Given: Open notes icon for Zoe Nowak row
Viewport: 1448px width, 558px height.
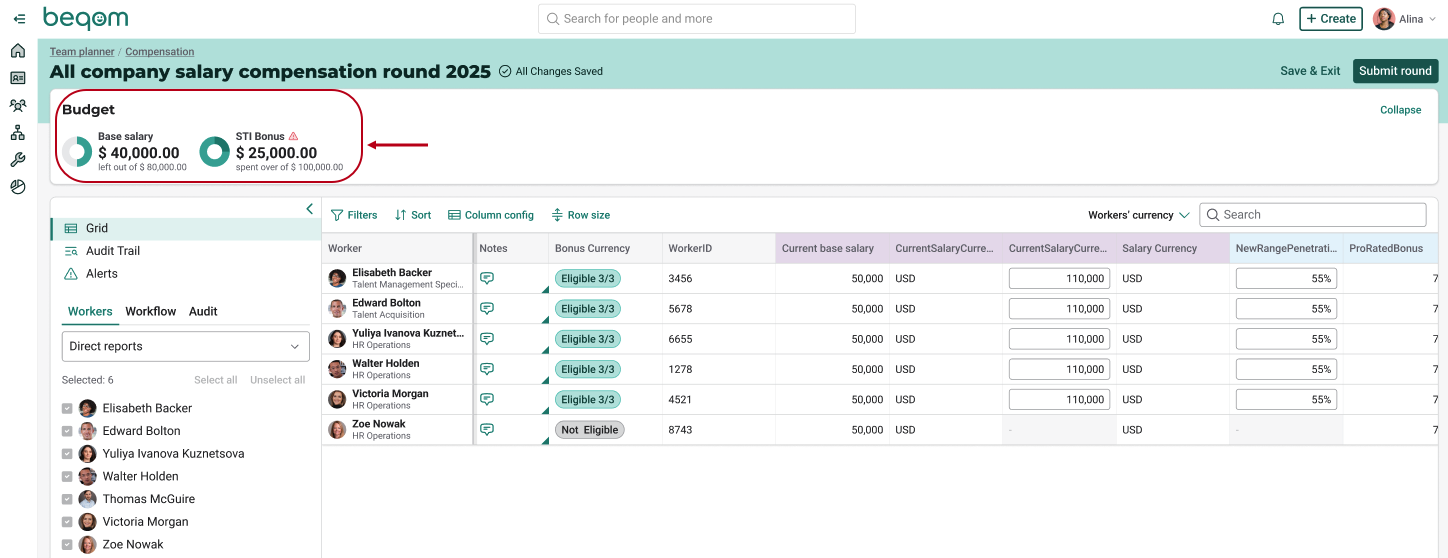Looking at the screenshot, I should coord(487,430).
